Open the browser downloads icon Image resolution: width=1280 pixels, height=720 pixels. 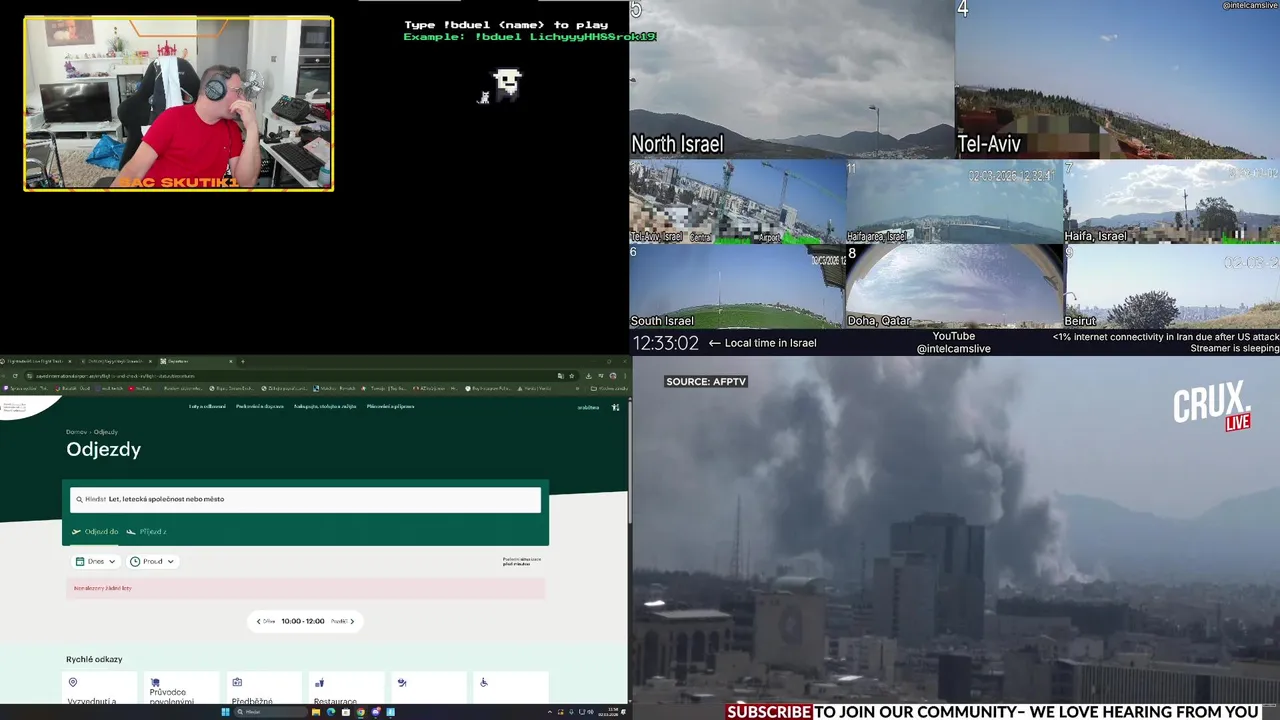[x=588, y=376]
